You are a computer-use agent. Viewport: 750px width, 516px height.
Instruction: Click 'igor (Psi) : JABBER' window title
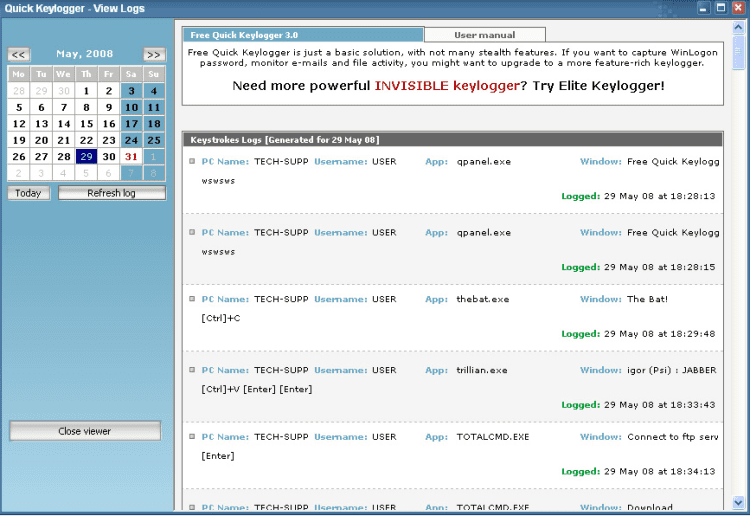click(672, 370)
